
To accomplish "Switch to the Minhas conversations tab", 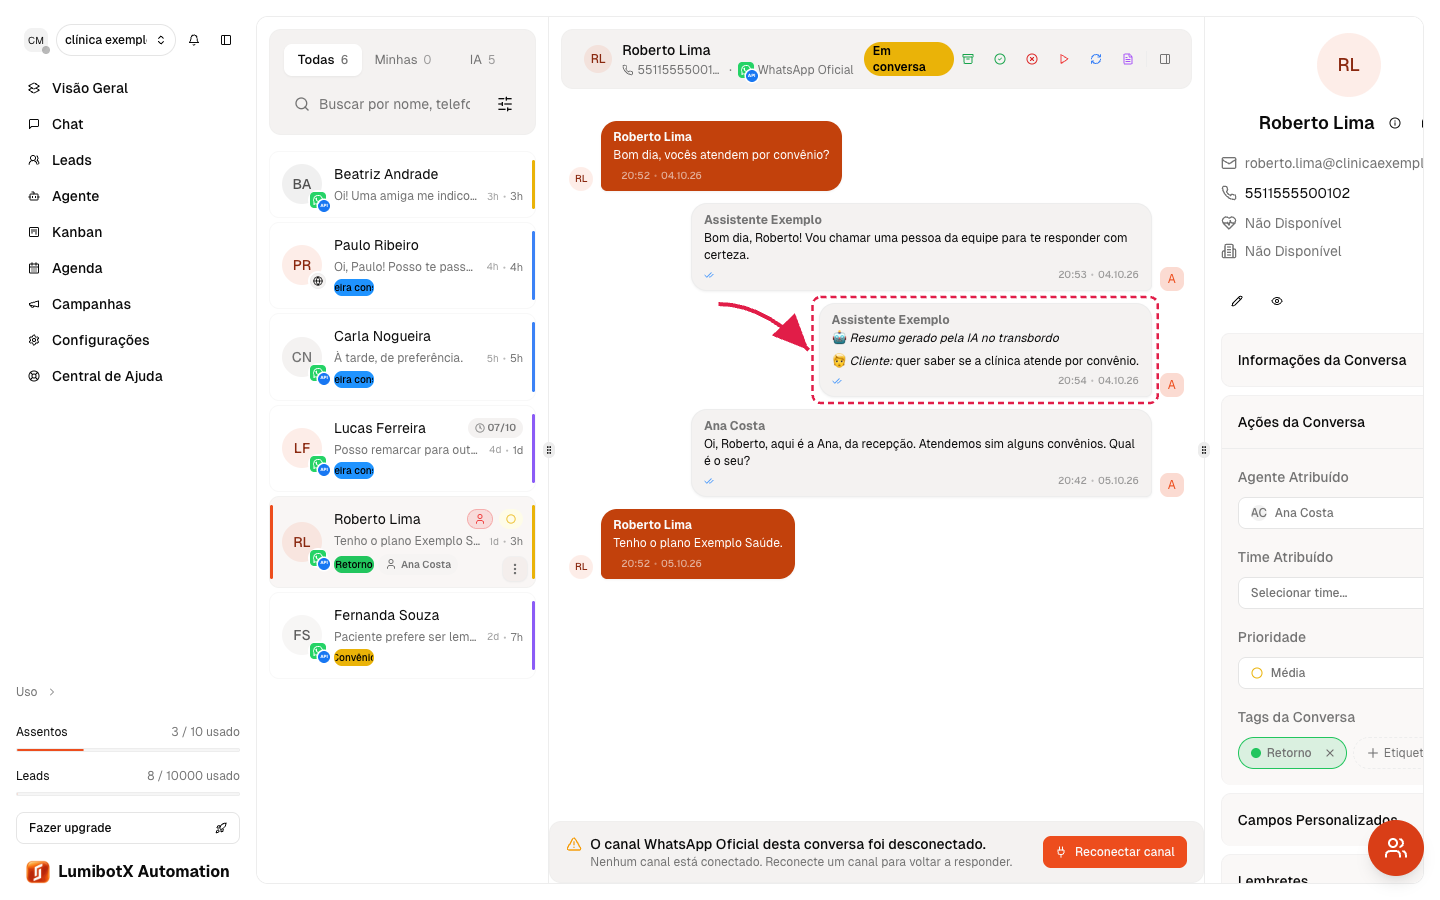I will 403,60.
